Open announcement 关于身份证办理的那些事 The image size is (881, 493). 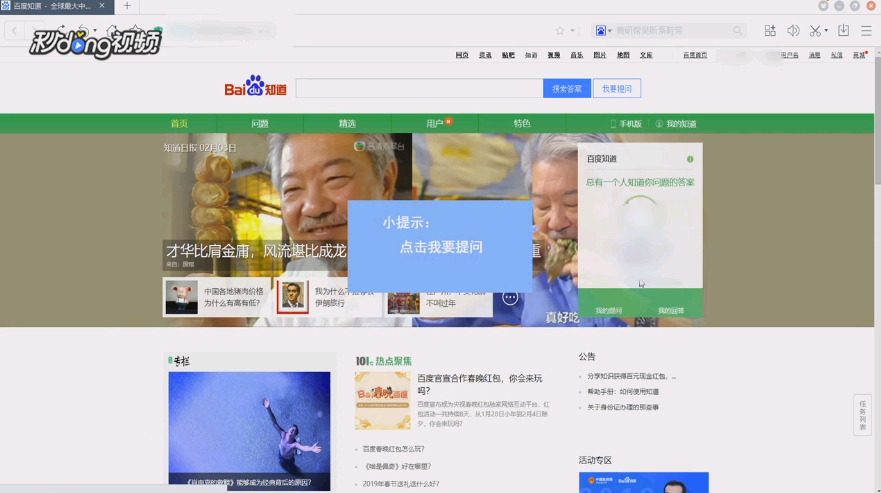click(x=623, y=407)
